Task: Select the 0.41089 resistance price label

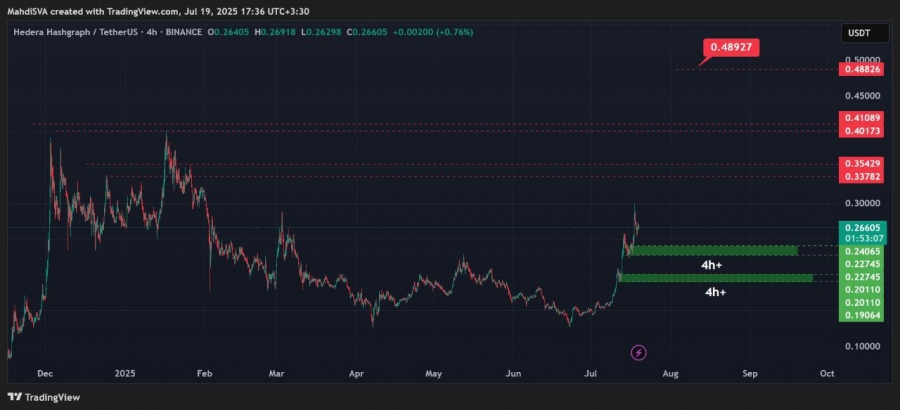Action: (860, 118)
